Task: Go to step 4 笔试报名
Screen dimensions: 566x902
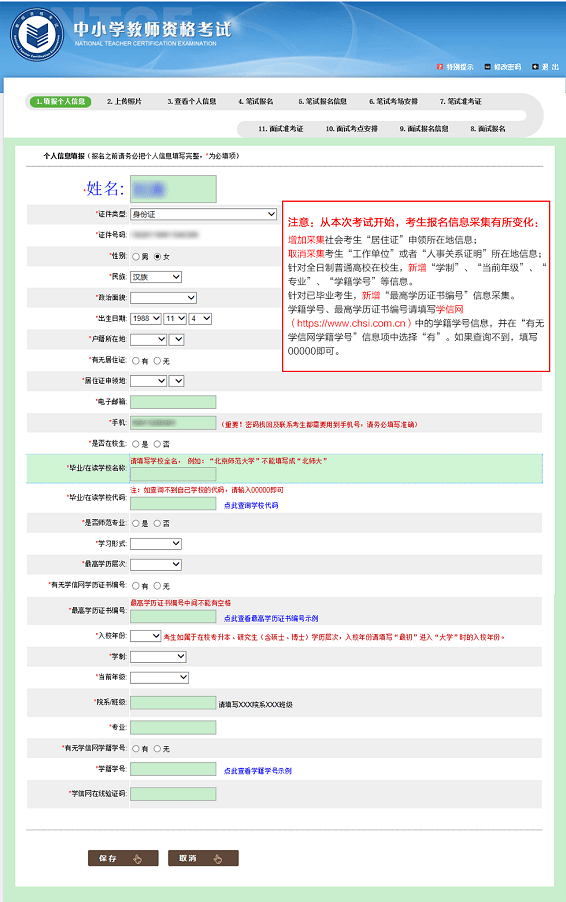Action: (256, 101)
